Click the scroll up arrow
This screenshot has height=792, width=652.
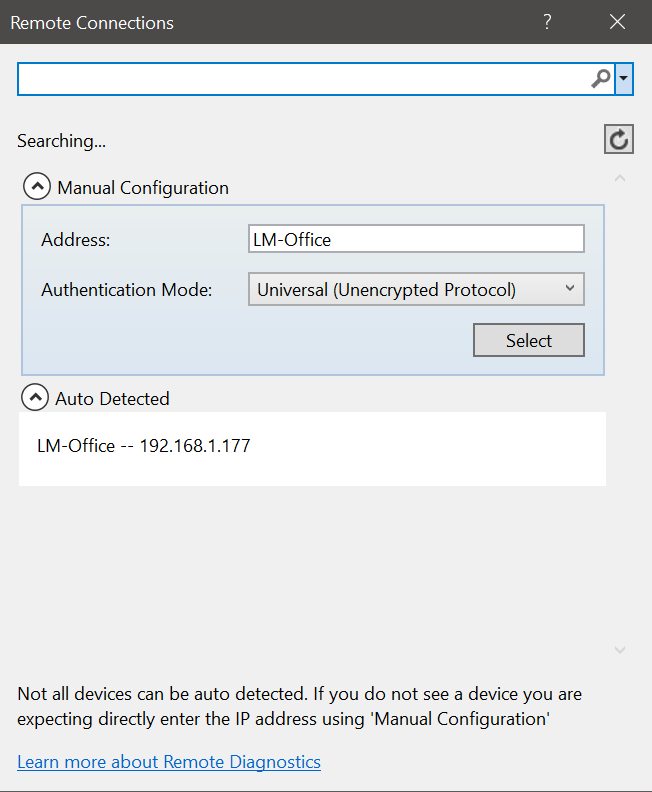point(620,179)
